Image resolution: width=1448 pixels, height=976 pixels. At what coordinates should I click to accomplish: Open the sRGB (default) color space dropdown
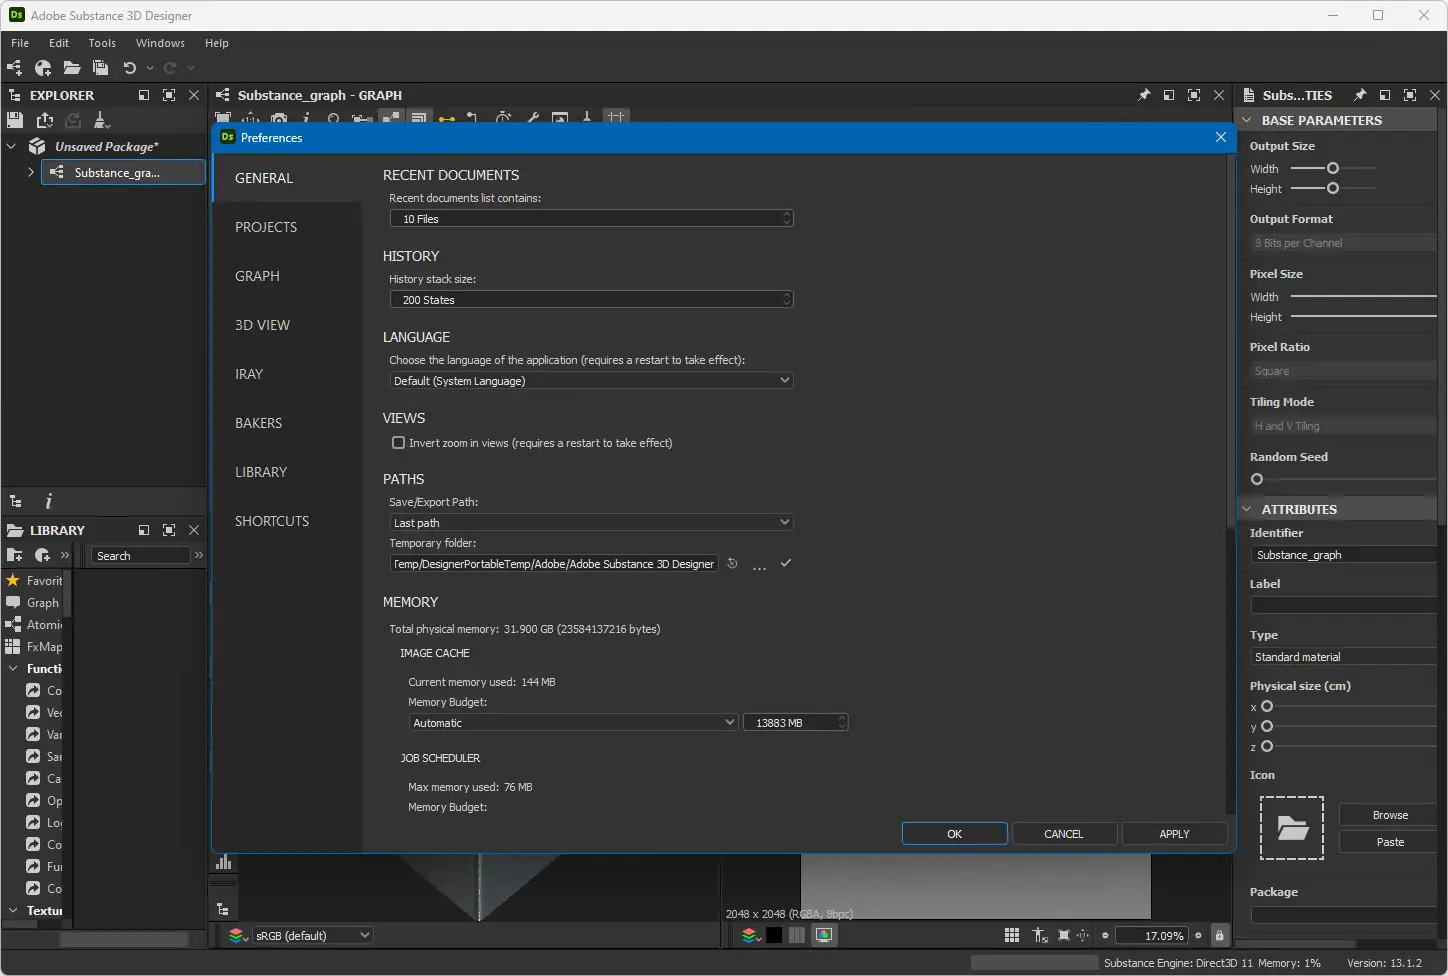pyautogui.click(x=312, y=936)
